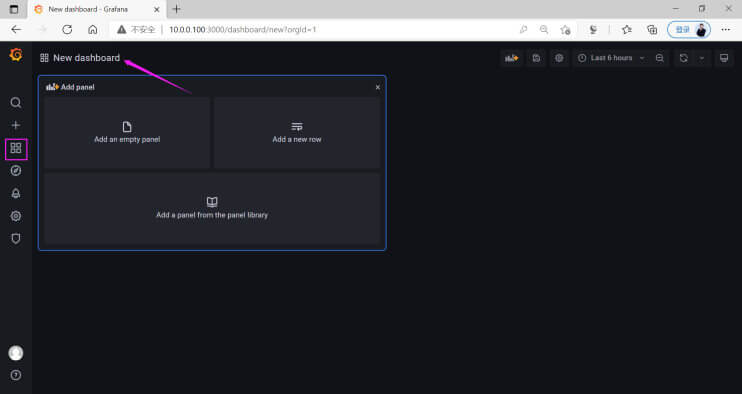Click the dashboard grid icon beside the title
The height and width of the screenshot is (394, 742).
coord(44,58)
